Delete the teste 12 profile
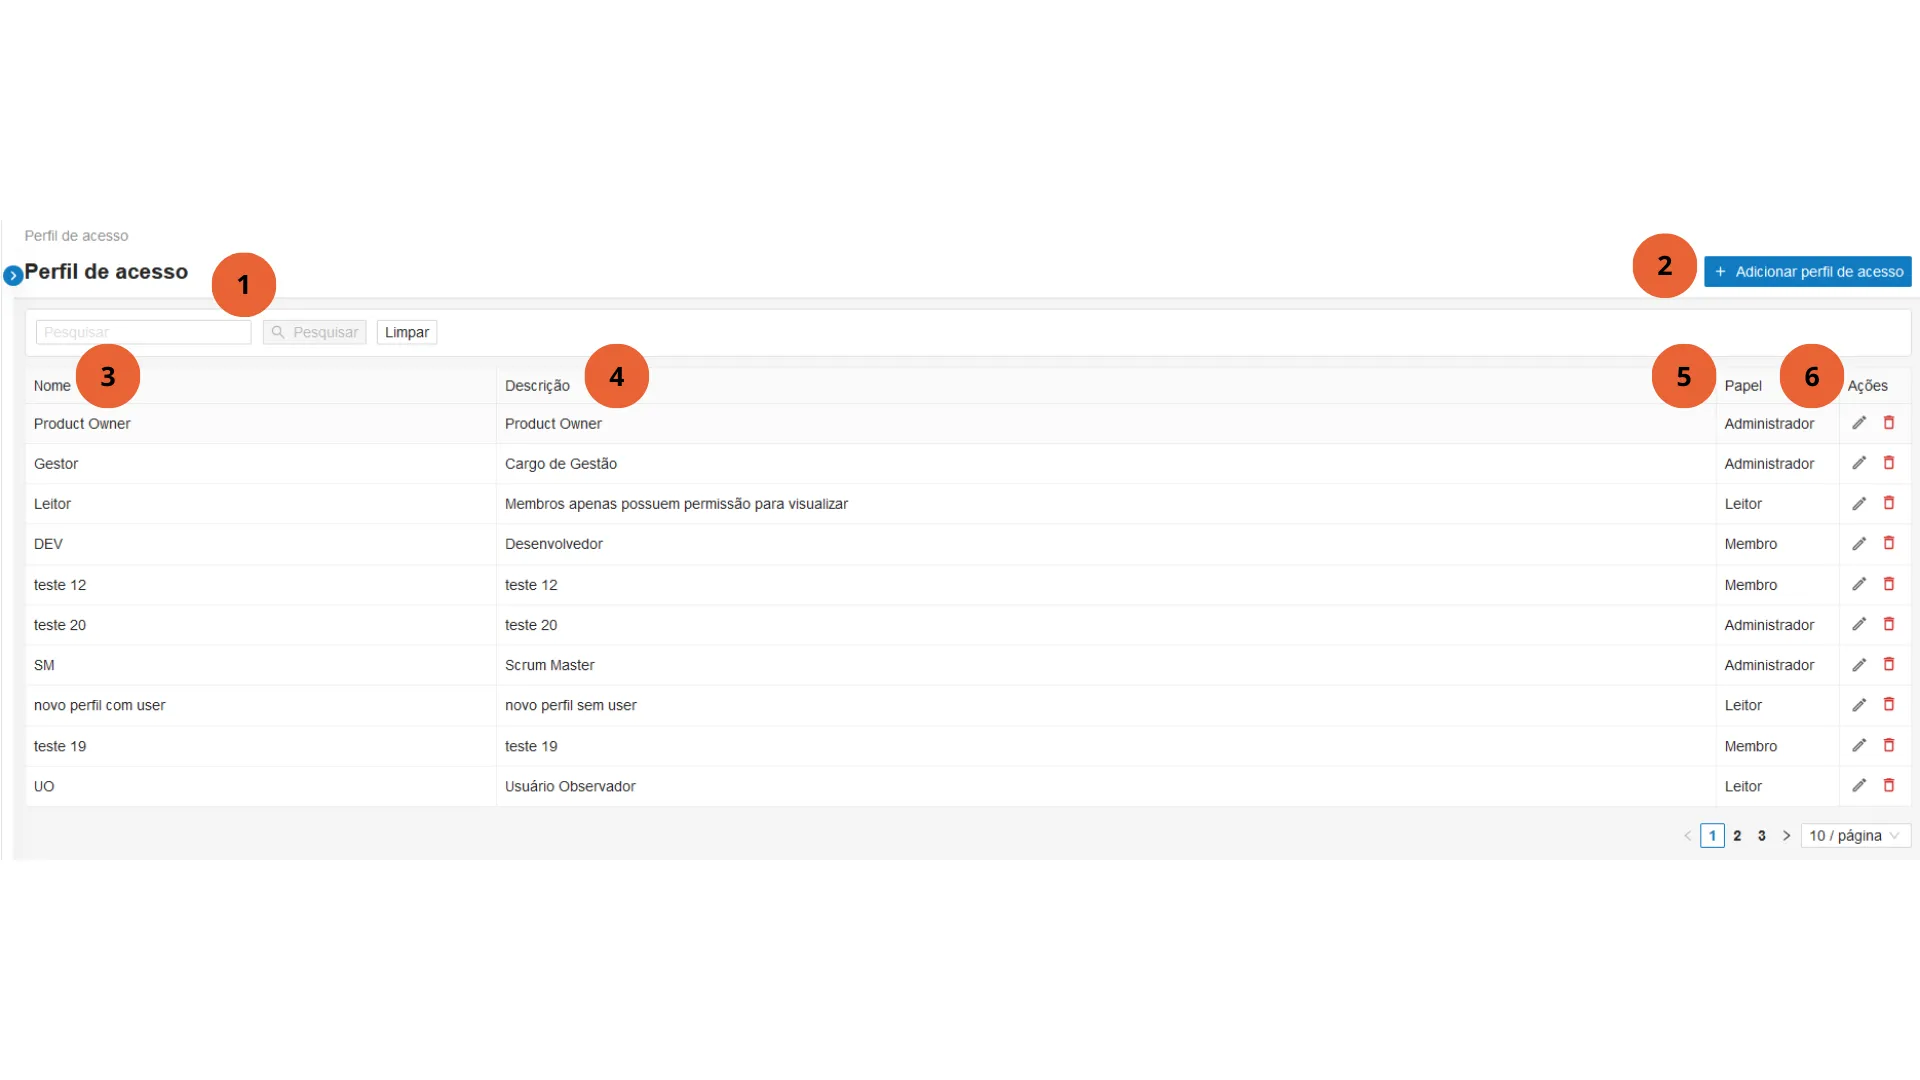 click(1889, 584)
